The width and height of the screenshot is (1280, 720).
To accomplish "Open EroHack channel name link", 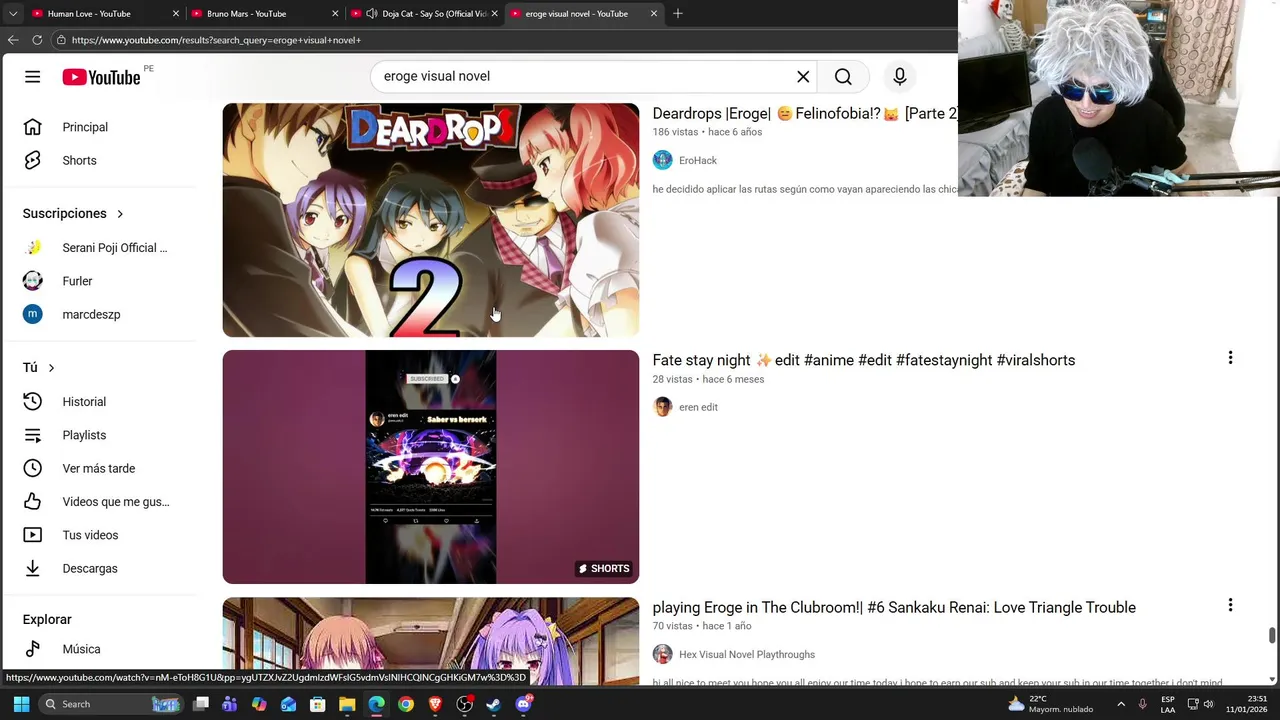I will click(x=698, y=160).
